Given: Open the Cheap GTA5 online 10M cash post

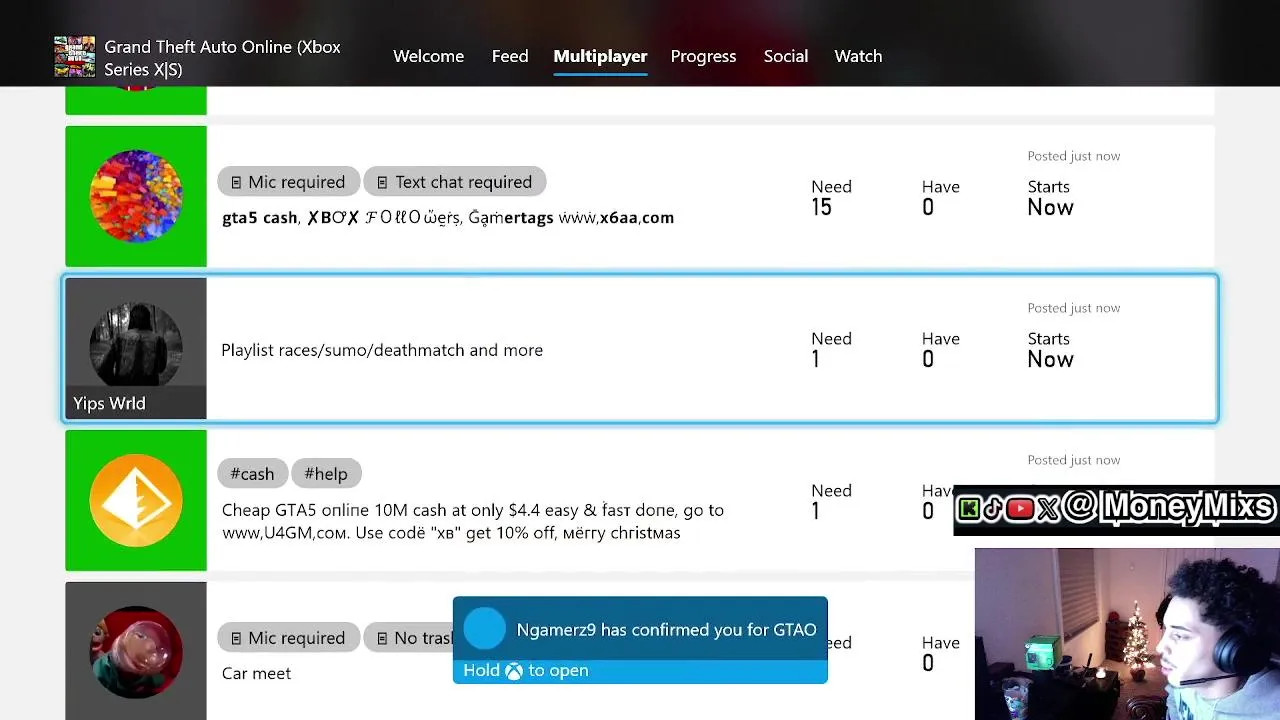Looking at the screenshot, I should point(472,521).
